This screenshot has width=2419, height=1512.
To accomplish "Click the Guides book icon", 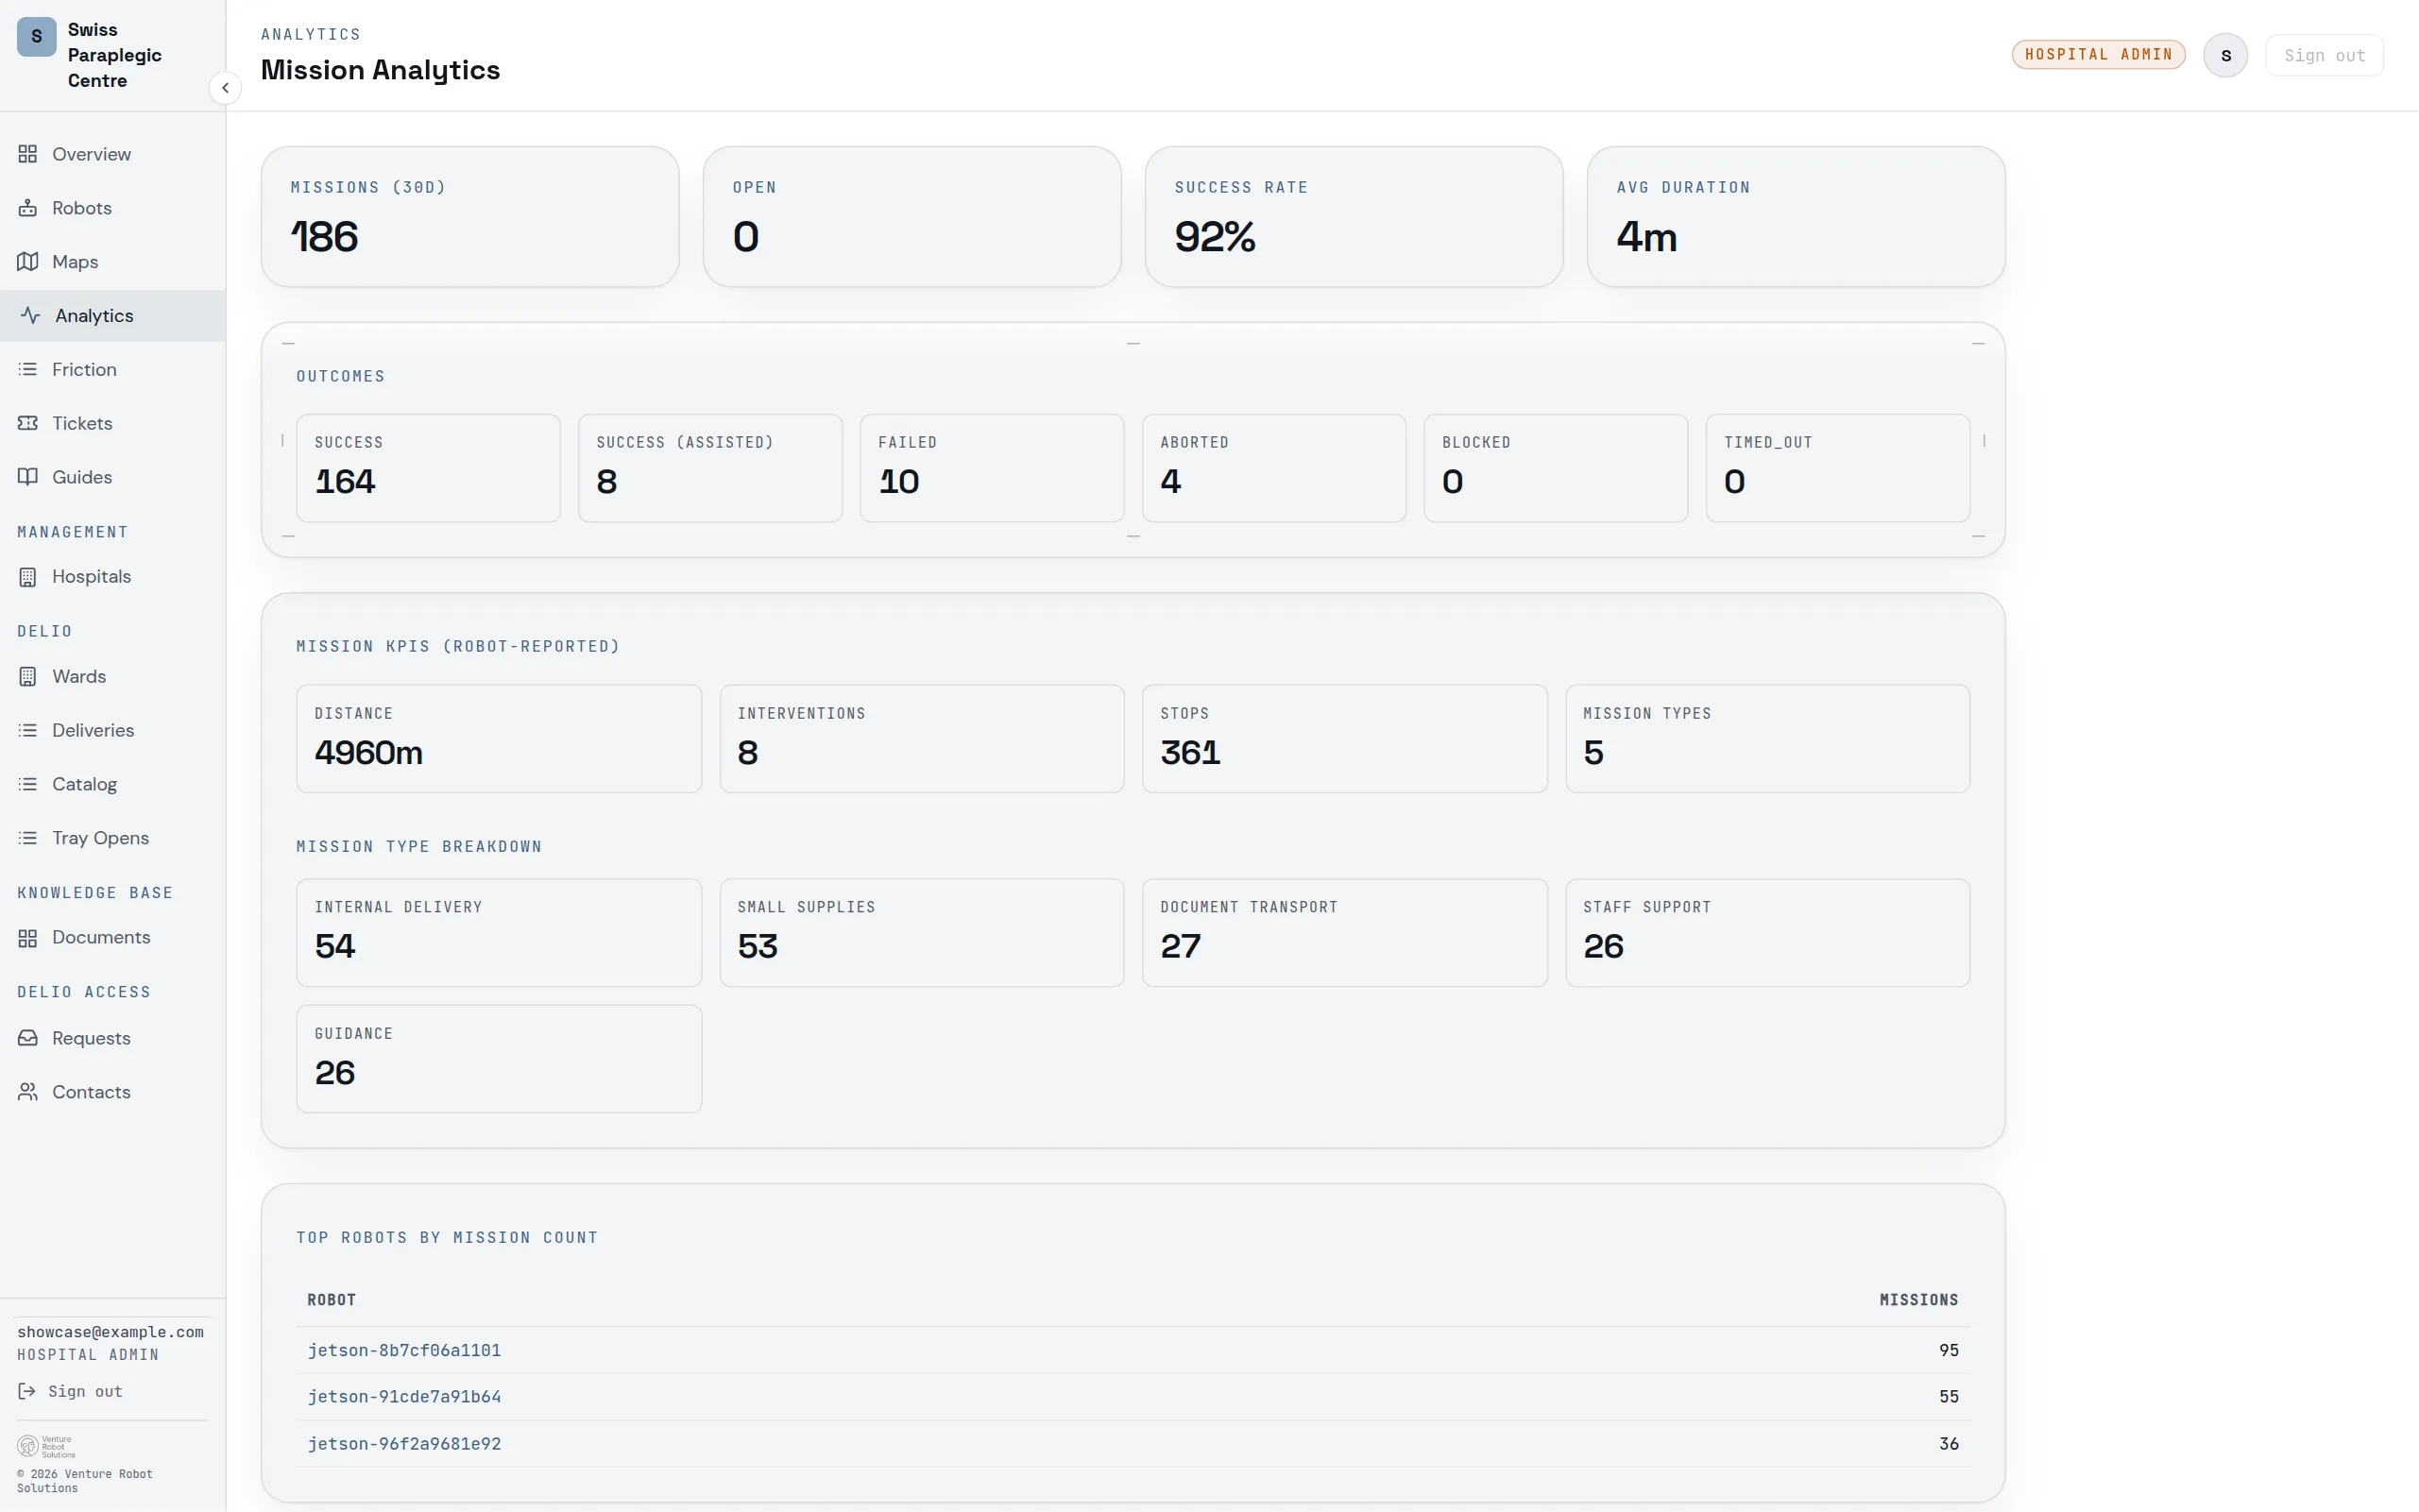I will pyautogui.click(x=28, y=477).
